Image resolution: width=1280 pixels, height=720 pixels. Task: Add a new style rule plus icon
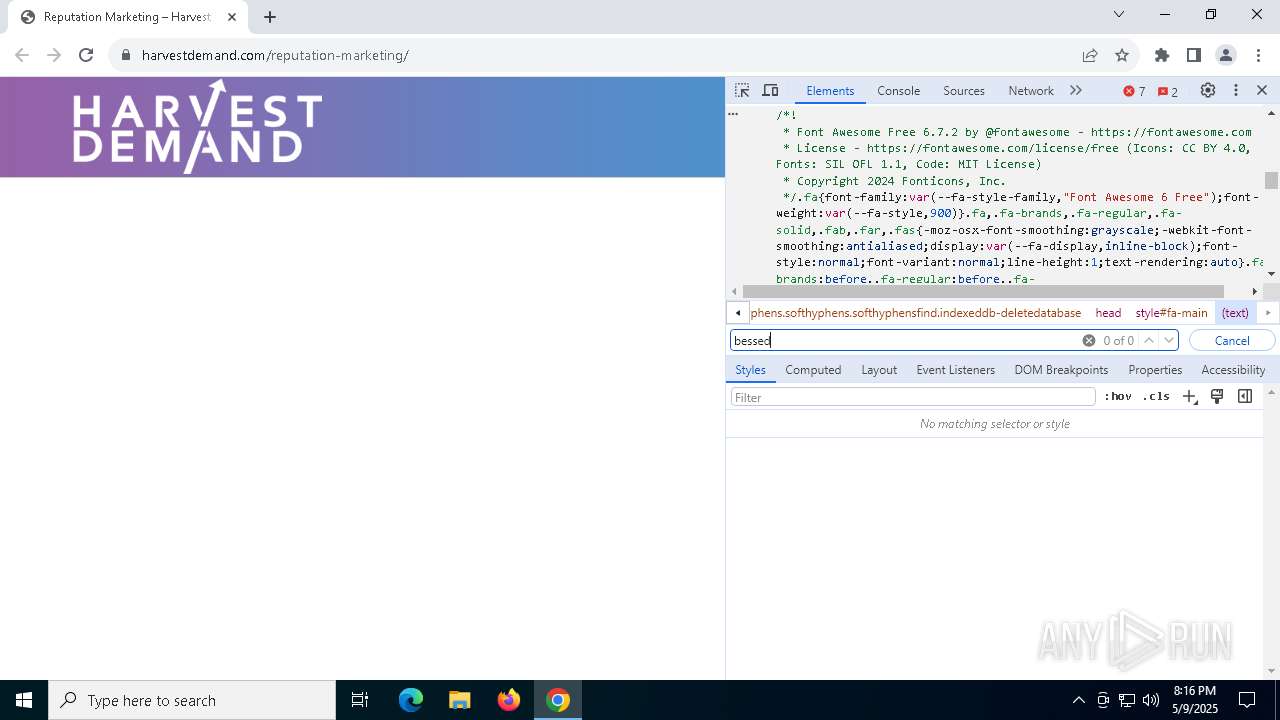(x=1189, y=397)
